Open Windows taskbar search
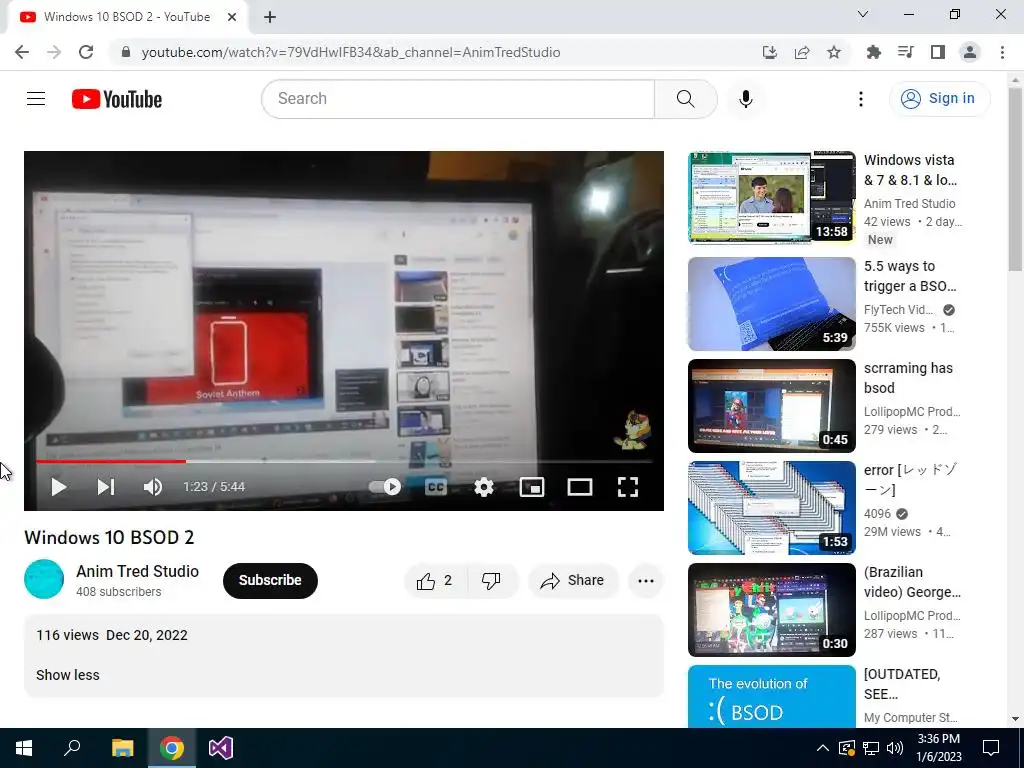This screenshot has width=1024, height=768. 72,748
